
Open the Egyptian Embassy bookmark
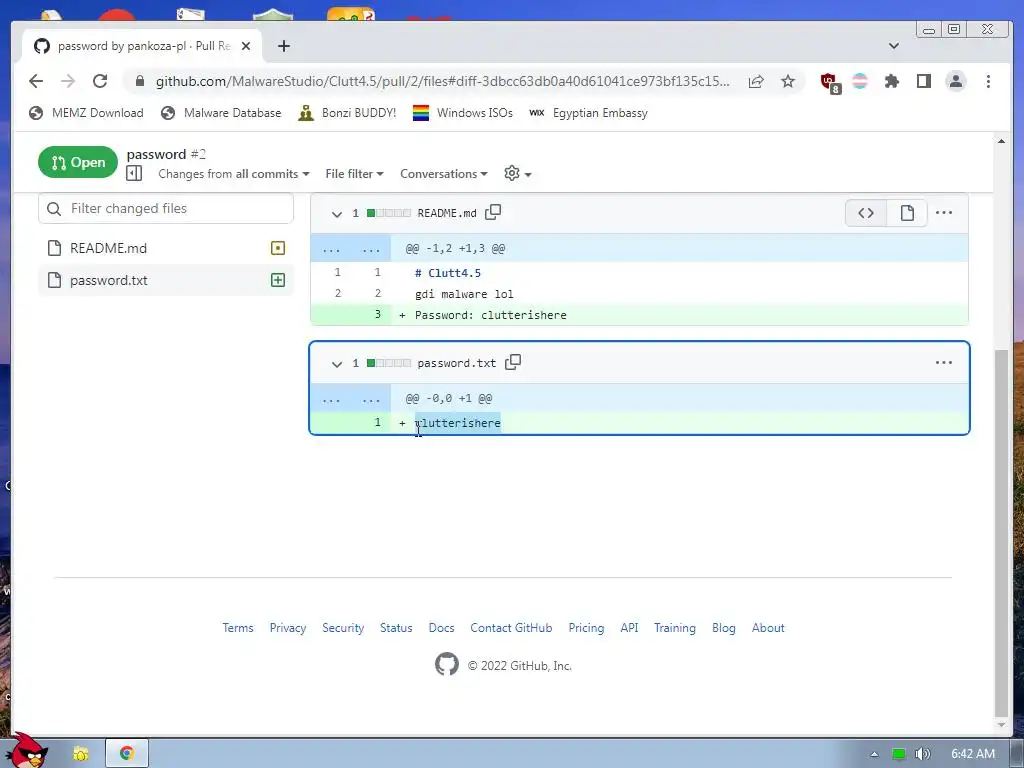[588, 113]
